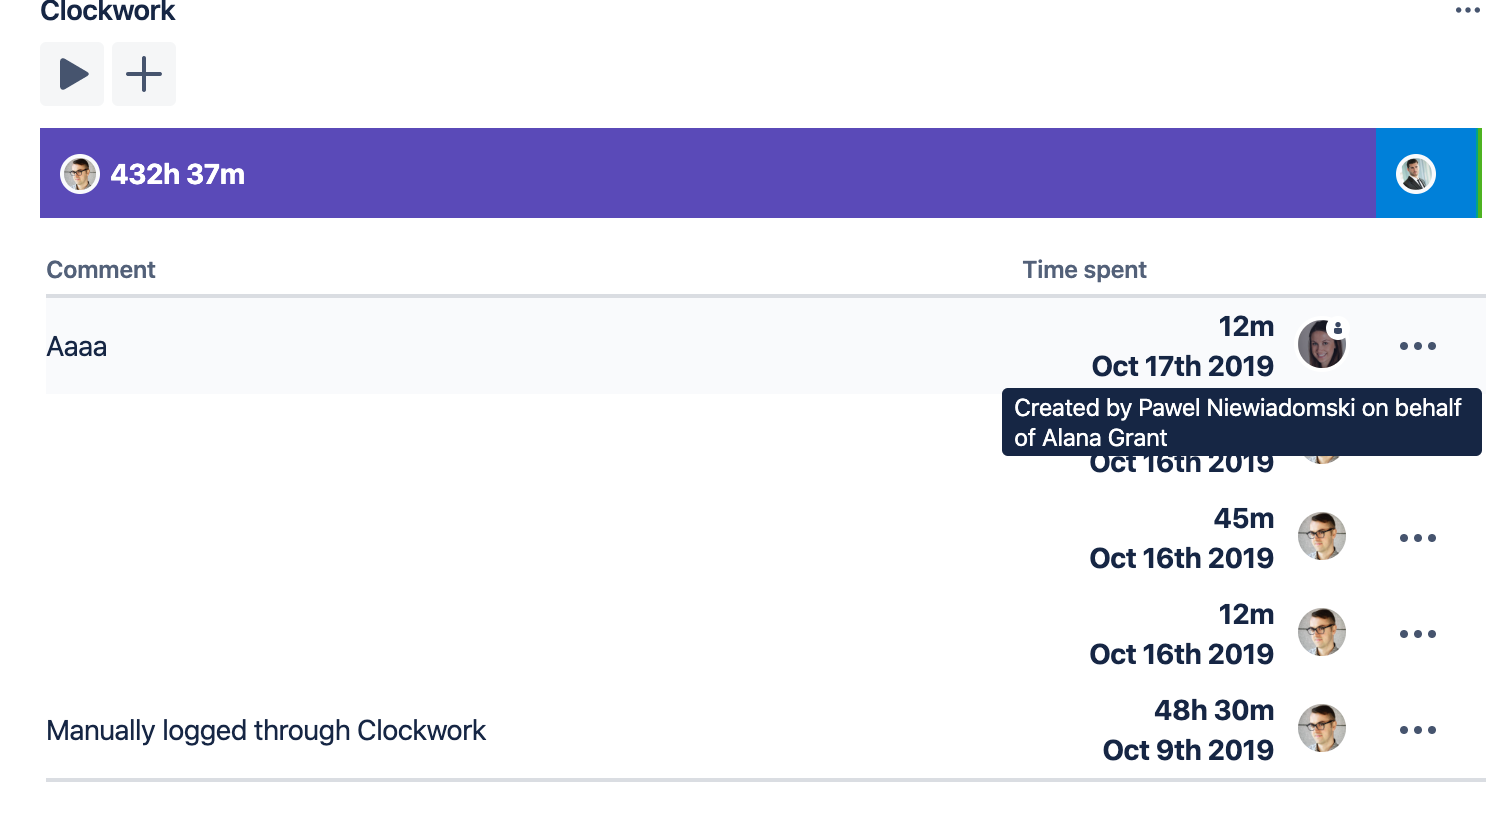1504x822 pixels.
Task: Click the plus button to log time
Action: coord(144,74)
